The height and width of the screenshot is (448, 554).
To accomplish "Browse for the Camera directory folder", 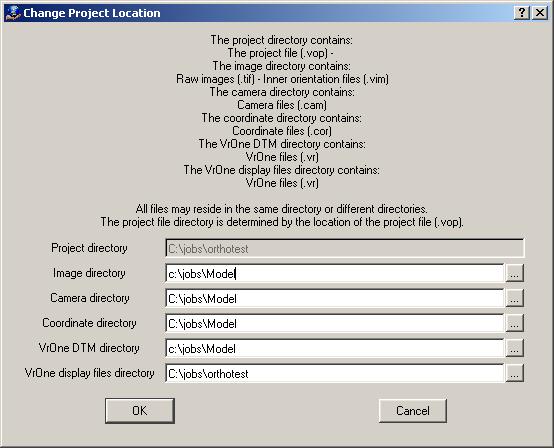I will click(x=514, y=298).
